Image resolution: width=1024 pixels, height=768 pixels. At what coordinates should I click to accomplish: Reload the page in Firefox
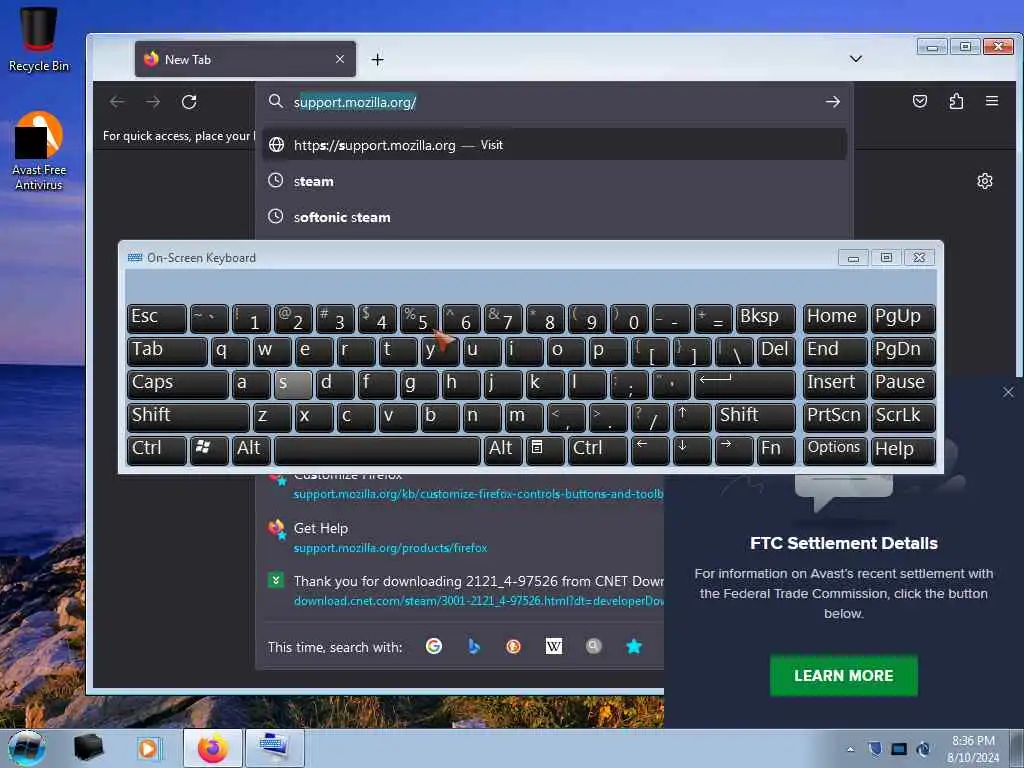pos(189,102)
